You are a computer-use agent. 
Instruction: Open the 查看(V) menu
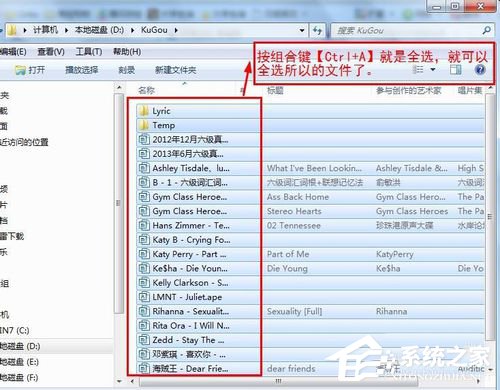coord(51,52)
